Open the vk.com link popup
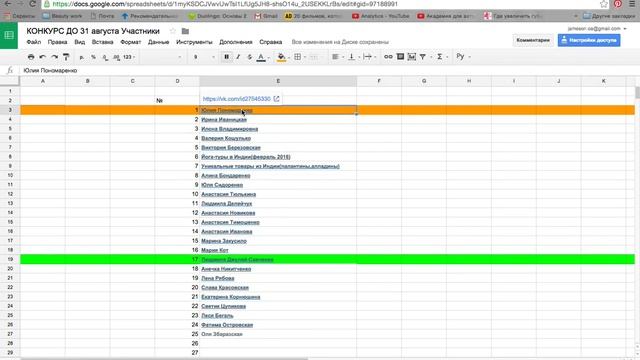The image size is (640, 360). tap(237, 99)
